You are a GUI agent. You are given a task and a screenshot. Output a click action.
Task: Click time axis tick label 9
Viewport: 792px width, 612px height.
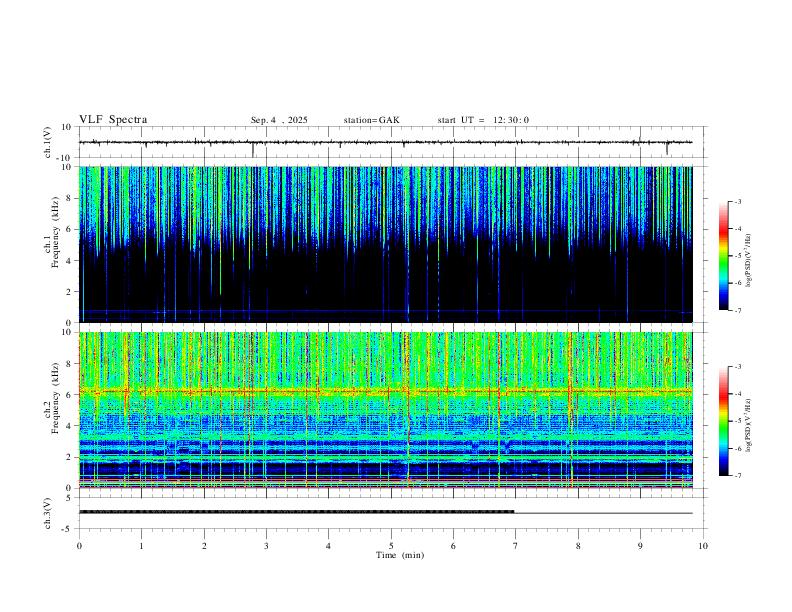tap(640, 546)
